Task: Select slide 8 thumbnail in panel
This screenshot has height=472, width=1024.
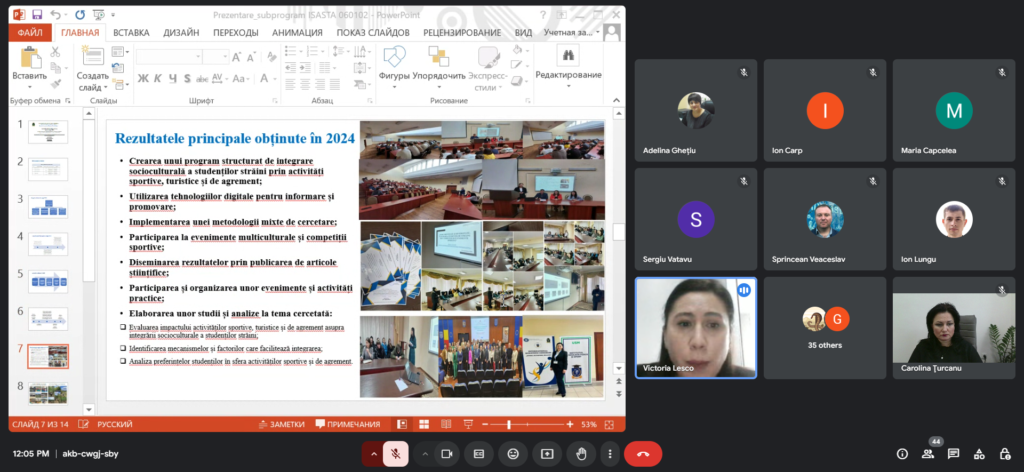Action: pos(48,393)
